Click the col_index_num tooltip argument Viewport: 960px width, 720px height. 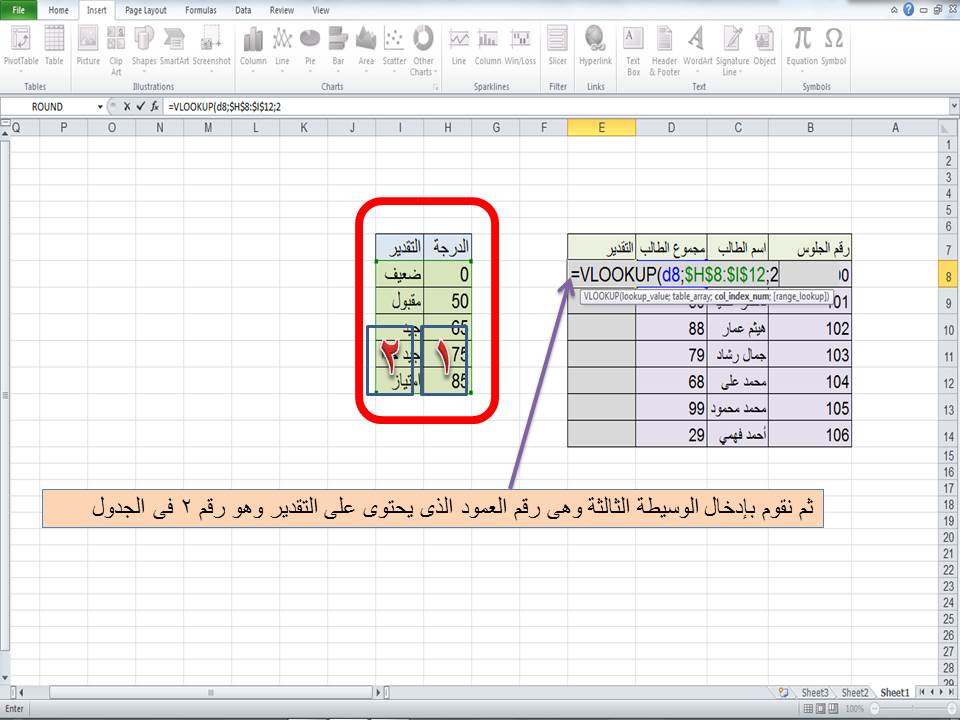coord(742,296)
